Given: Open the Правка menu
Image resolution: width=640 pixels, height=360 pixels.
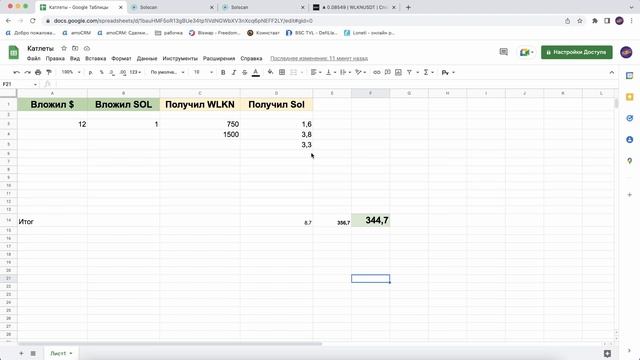Looking at the screenshot, I should 55,58.
